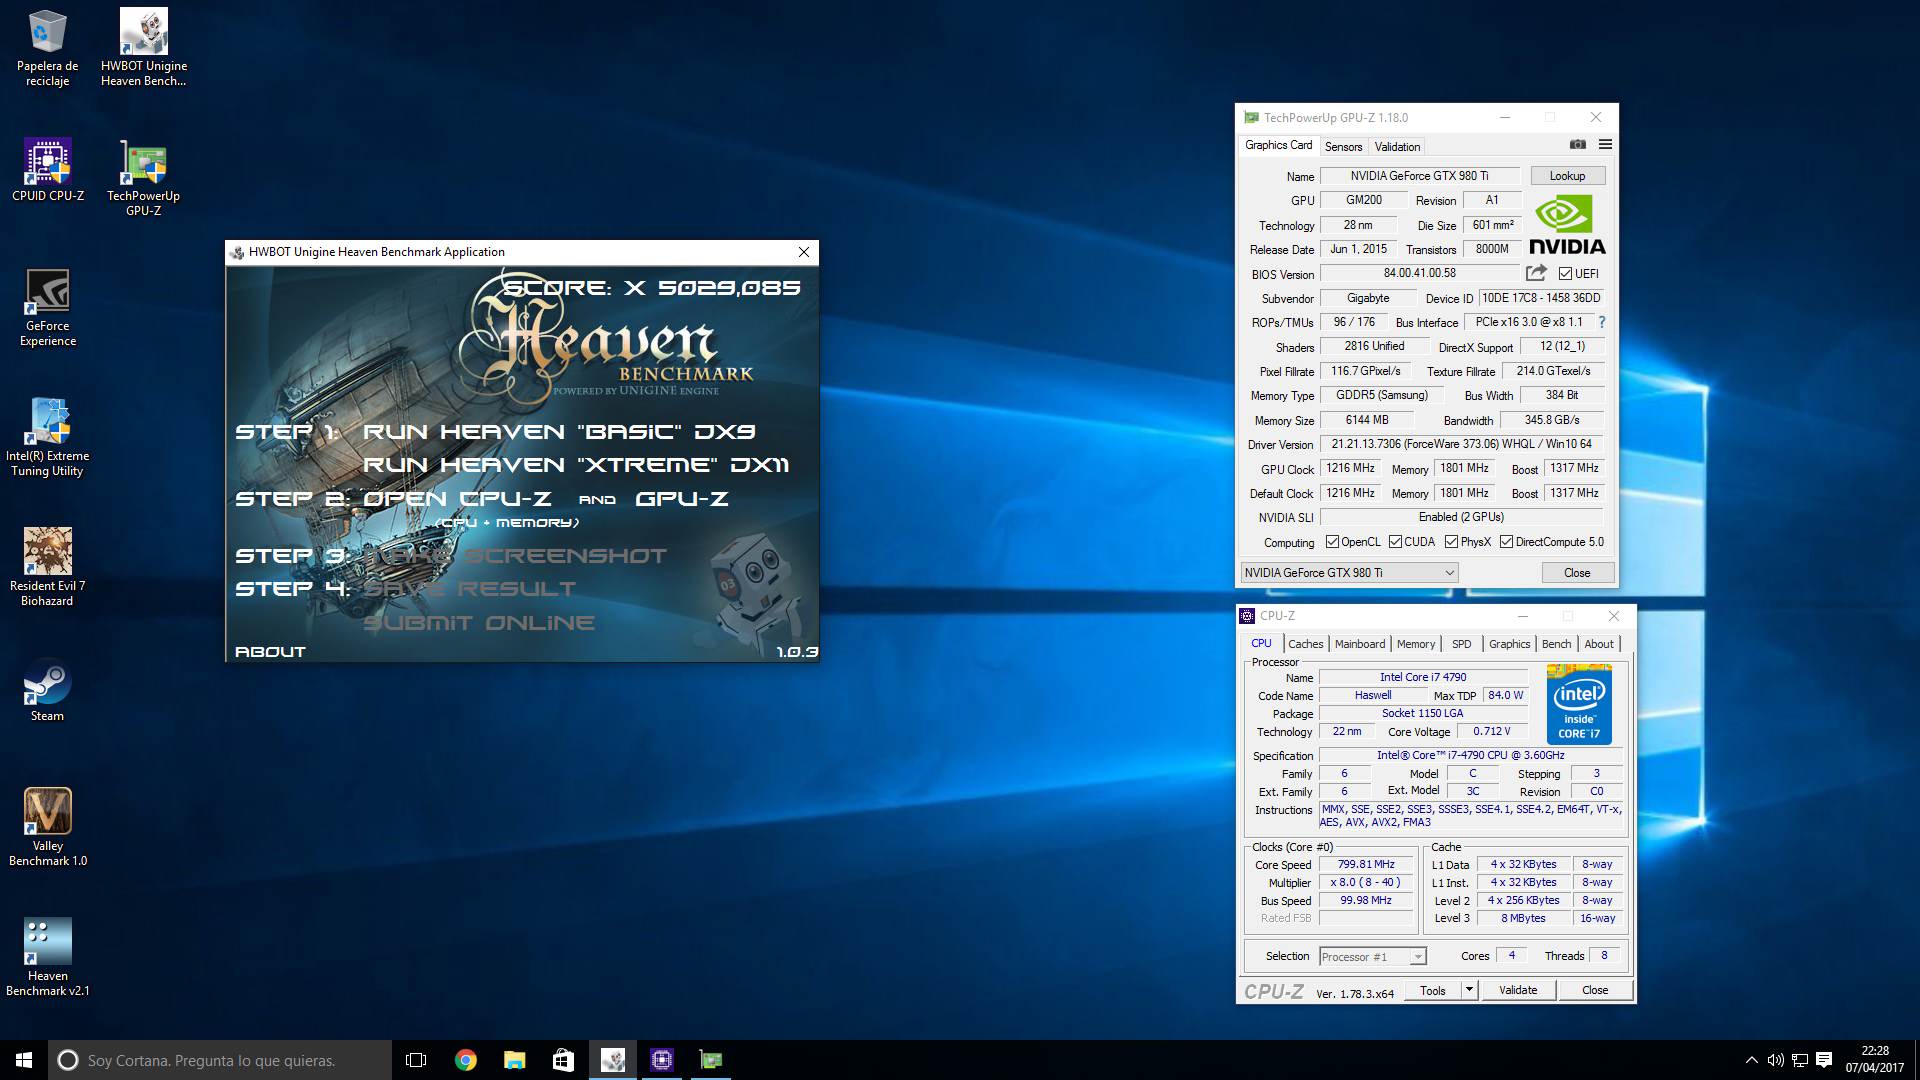Switch to the Validation tab in GPU-Z

point(1397,147)
